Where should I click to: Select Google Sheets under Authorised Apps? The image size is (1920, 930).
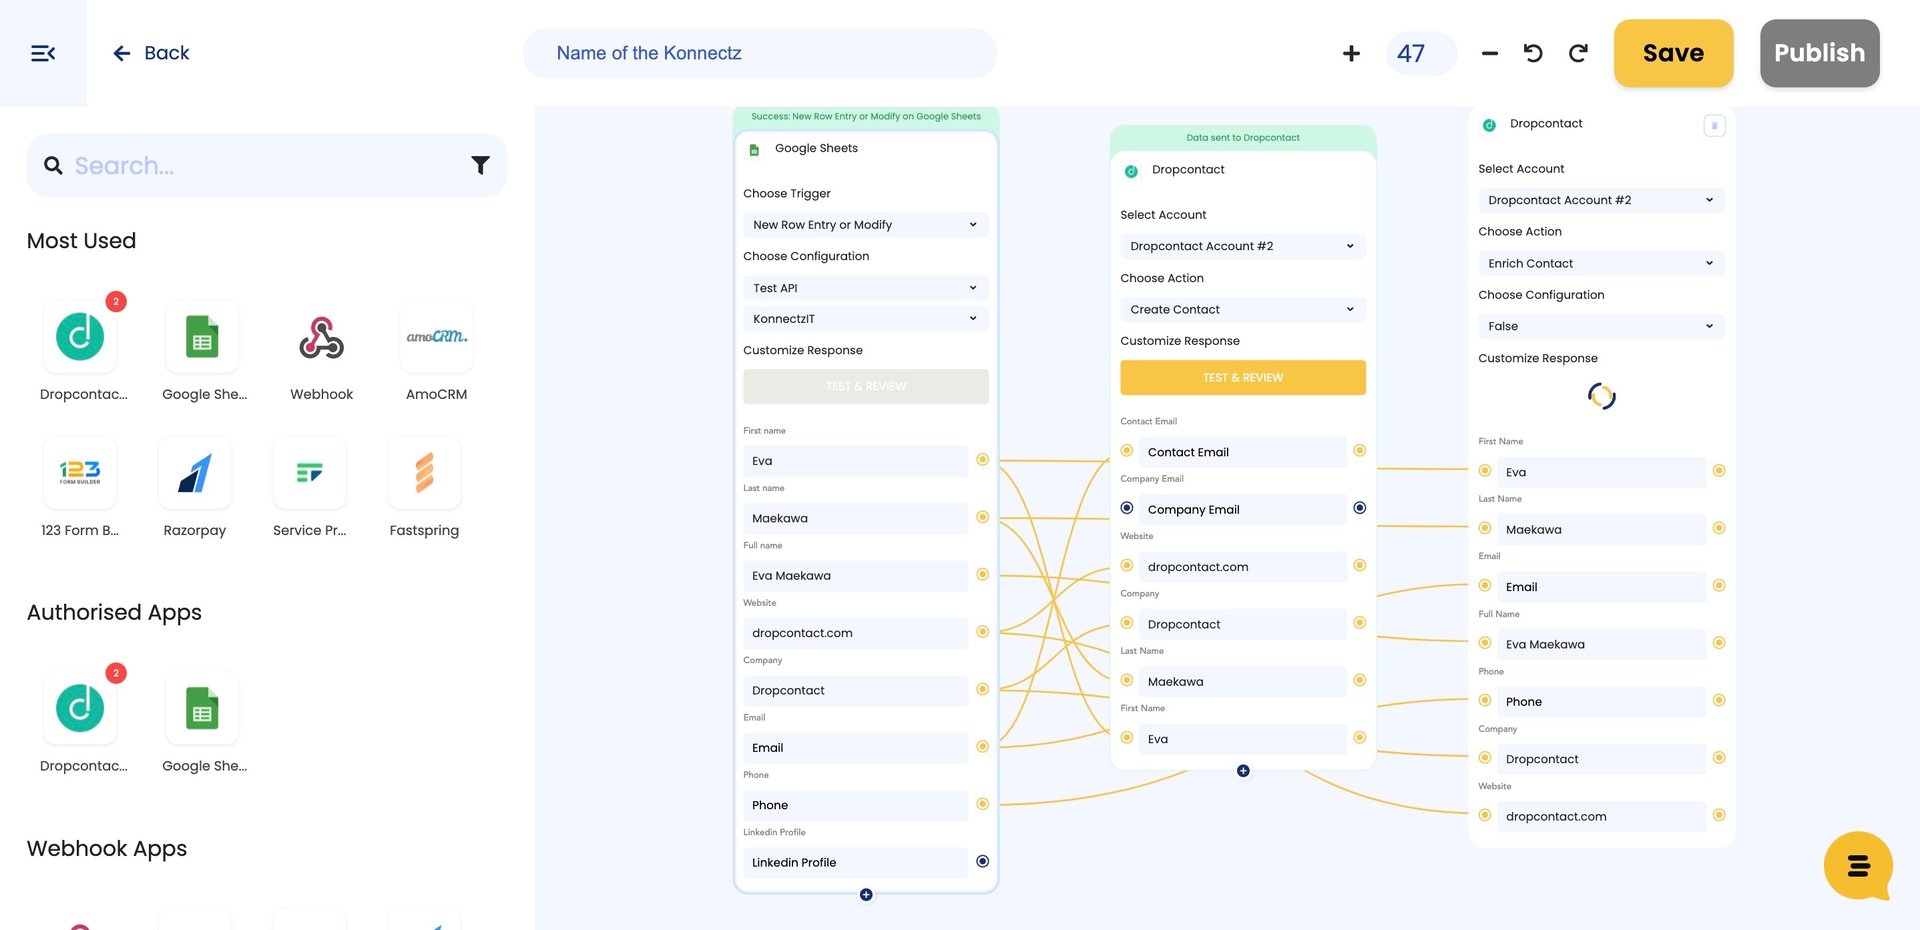[202, 708]
